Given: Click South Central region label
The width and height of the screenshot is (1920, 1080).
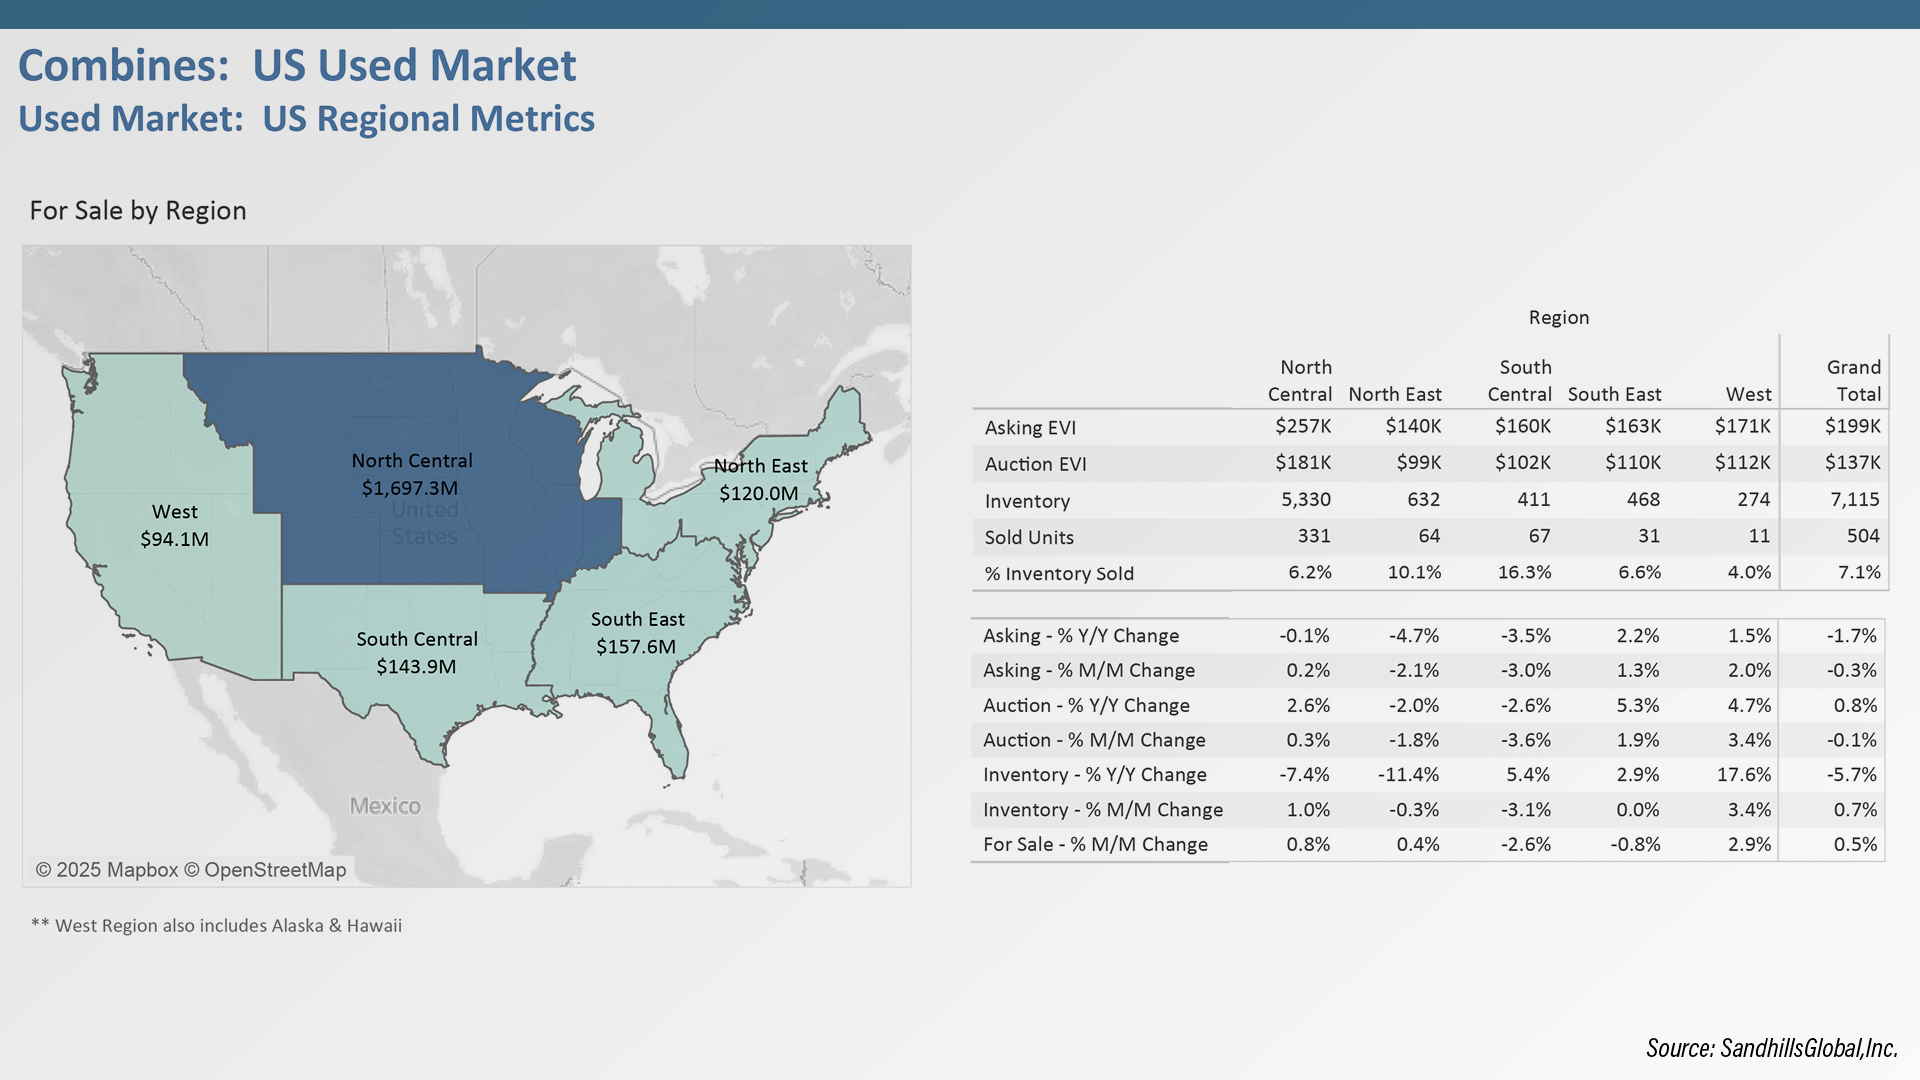Looking at the screenshot, I should [417, 639].
